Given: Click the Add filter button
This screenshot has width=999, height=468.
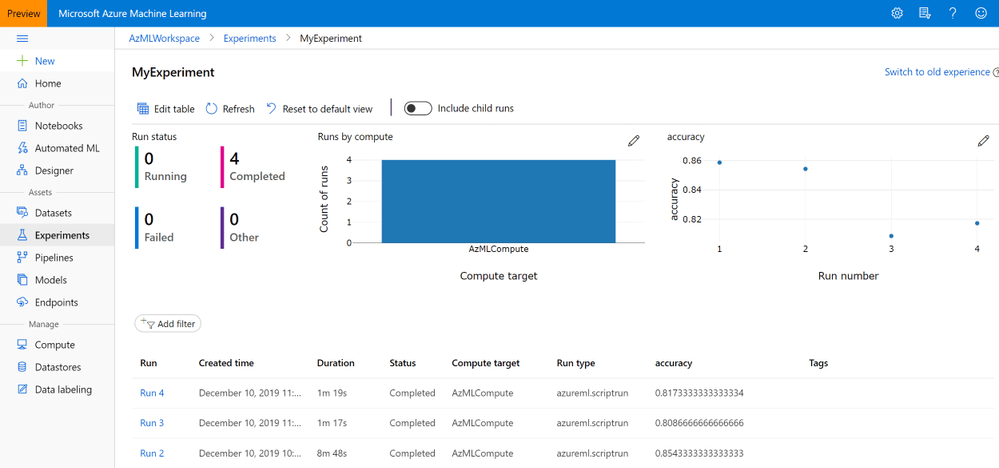Looking at the screenshot, I should pos(168,323).
